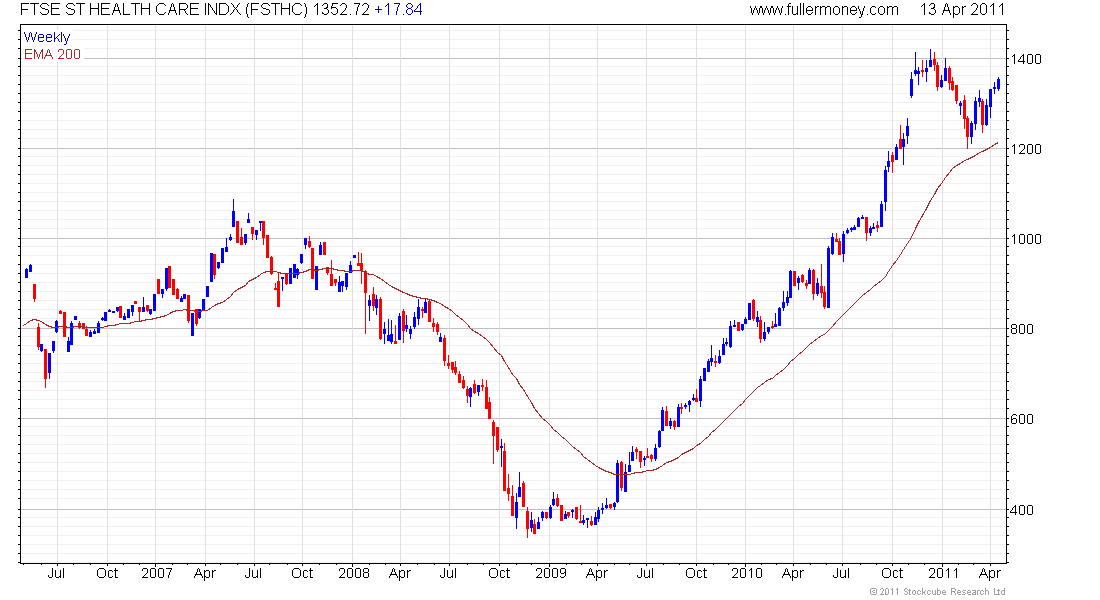Click the Stockcube Research Ltd copyright text
Viewport: 1100px width, 600px height.
coord(937,592)
